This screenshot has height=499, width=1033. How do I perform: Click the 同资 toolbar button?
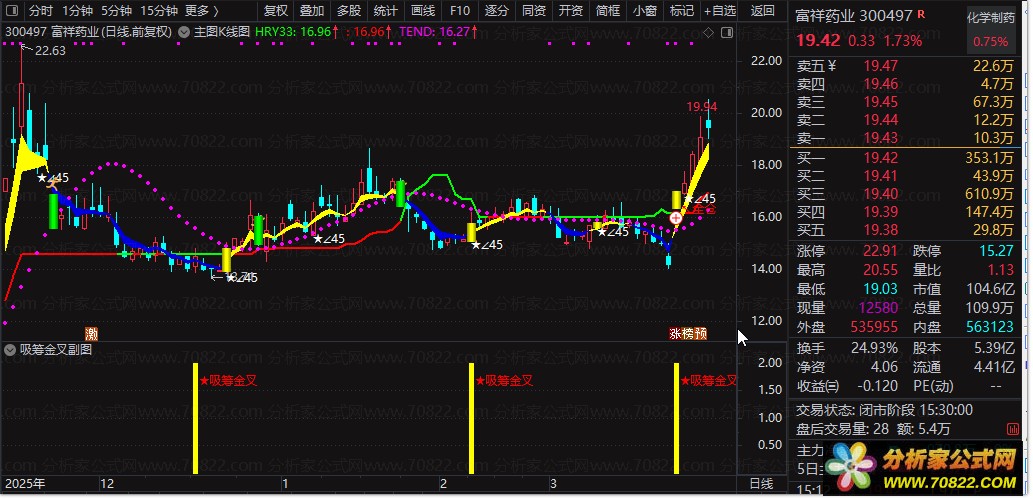pyautogui.click(x=534, y=11)
